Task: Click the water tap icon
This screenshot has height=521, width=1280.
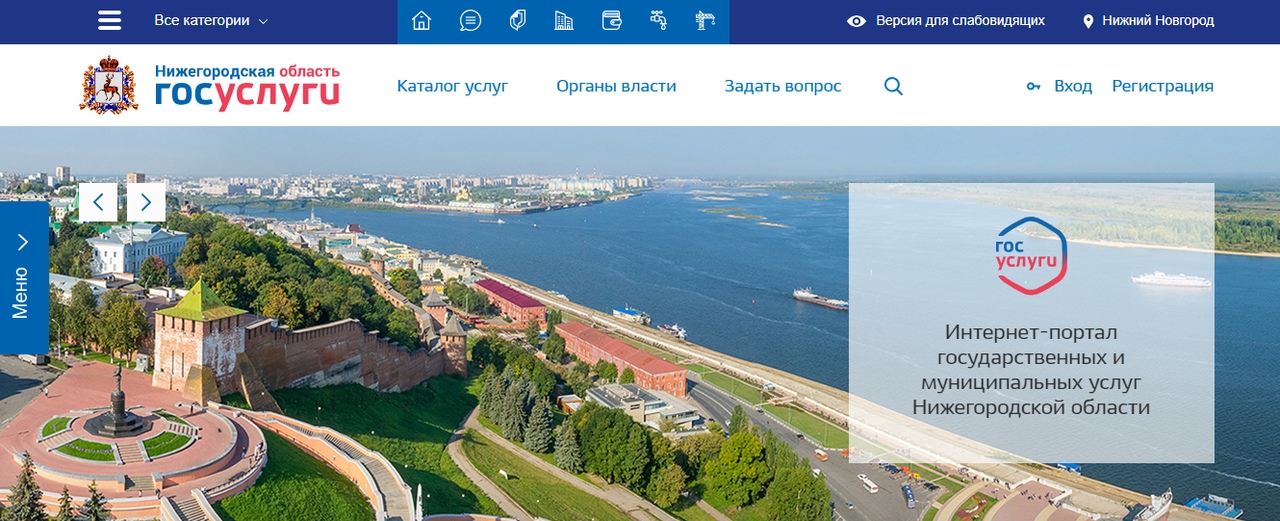Action: tap(658, 21)
